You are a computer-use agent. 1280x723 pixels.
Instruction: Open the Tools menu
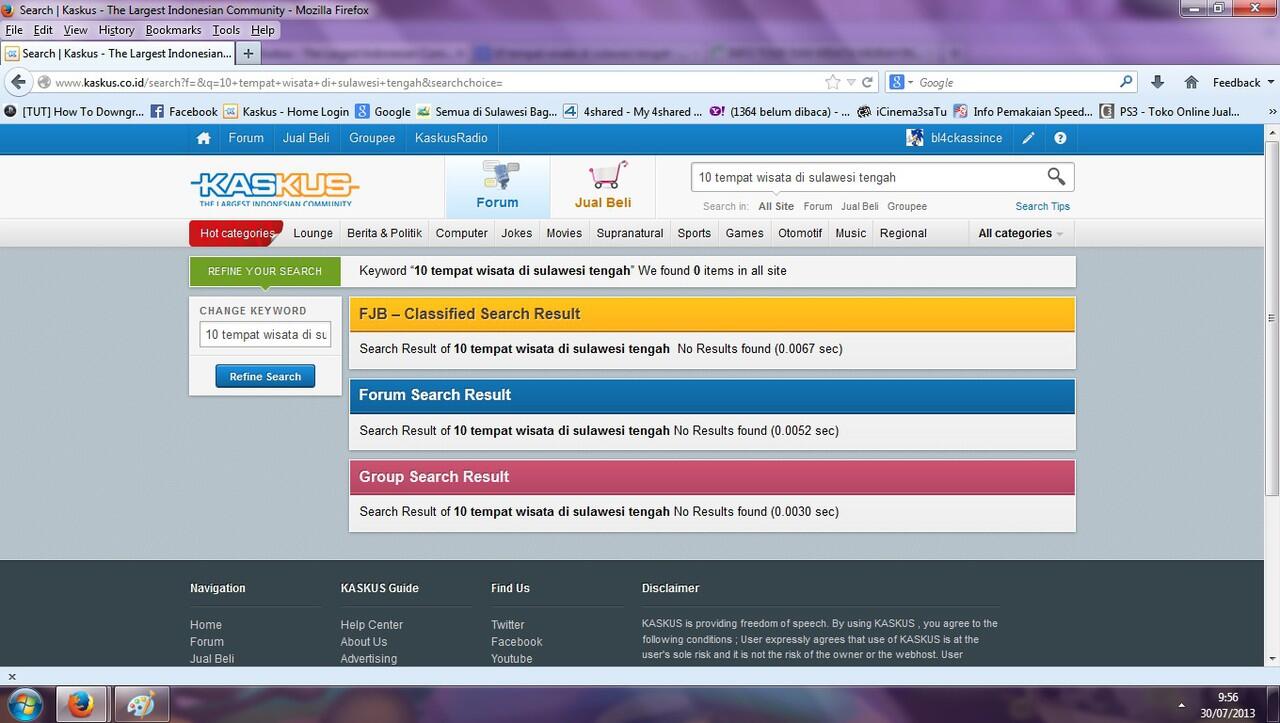[x=226, y=30]
